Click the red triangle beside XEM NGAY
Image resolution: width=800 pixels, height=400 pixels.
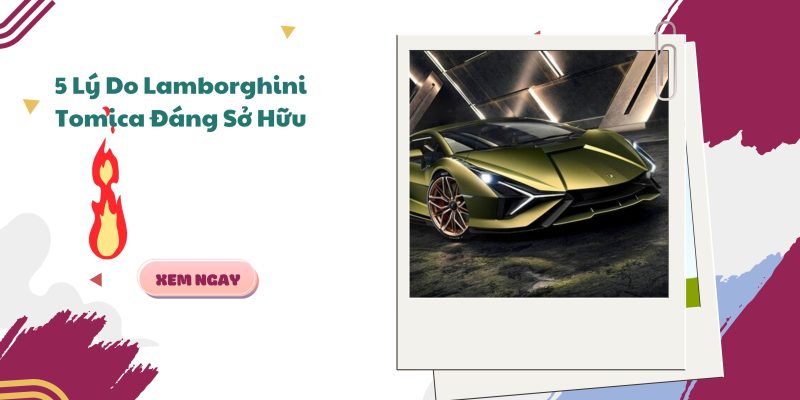tap(96, 280)
